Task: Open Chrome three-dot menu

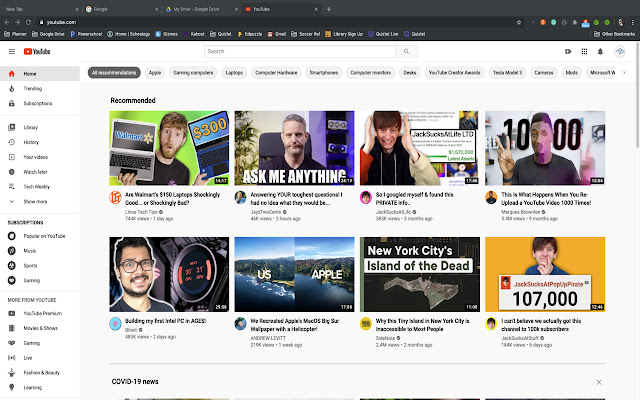Action: [x=633, y=22]
